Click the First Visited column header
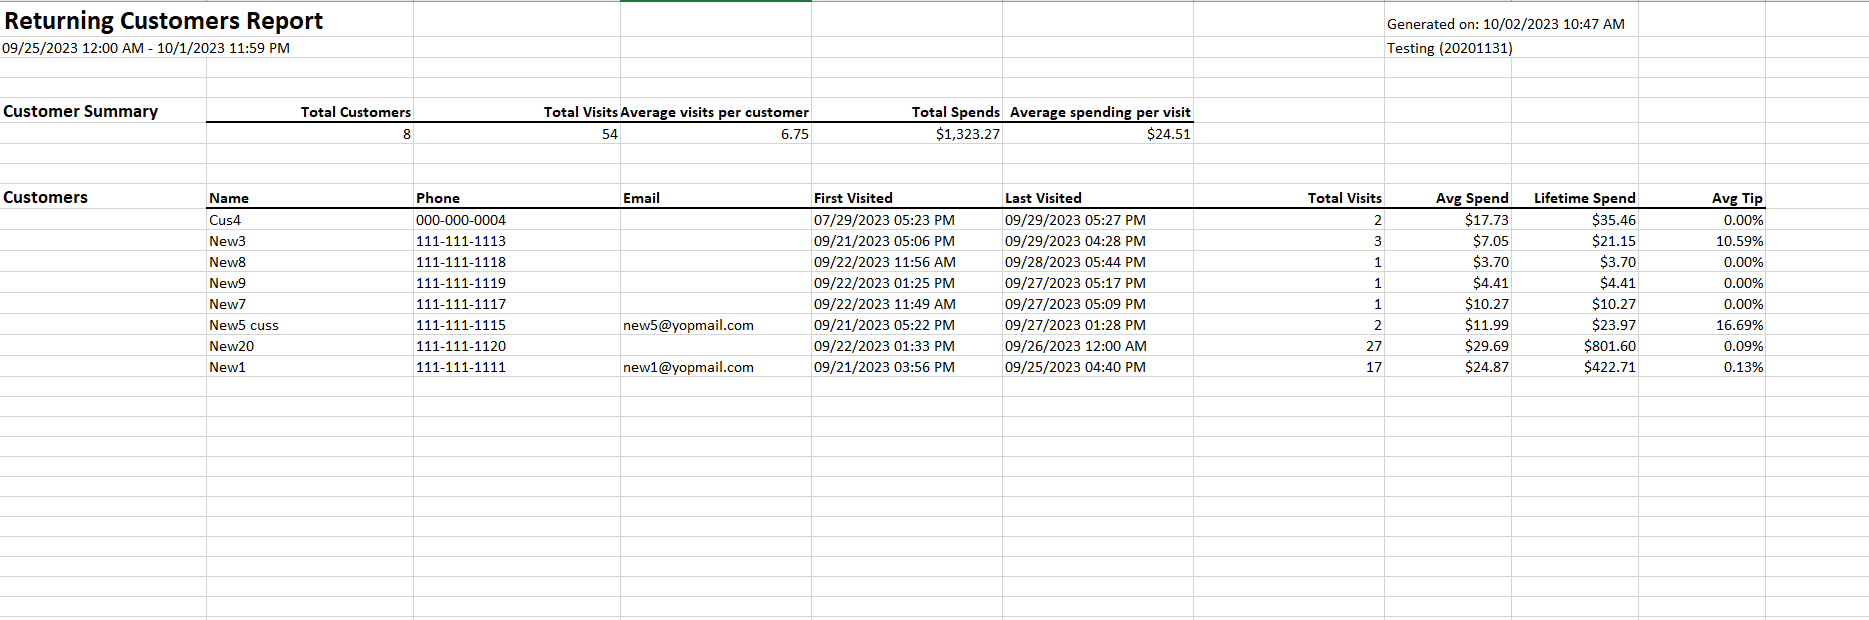Viewport: 1869px width, 620px height. pyautogui.click(x=853, y=198)
